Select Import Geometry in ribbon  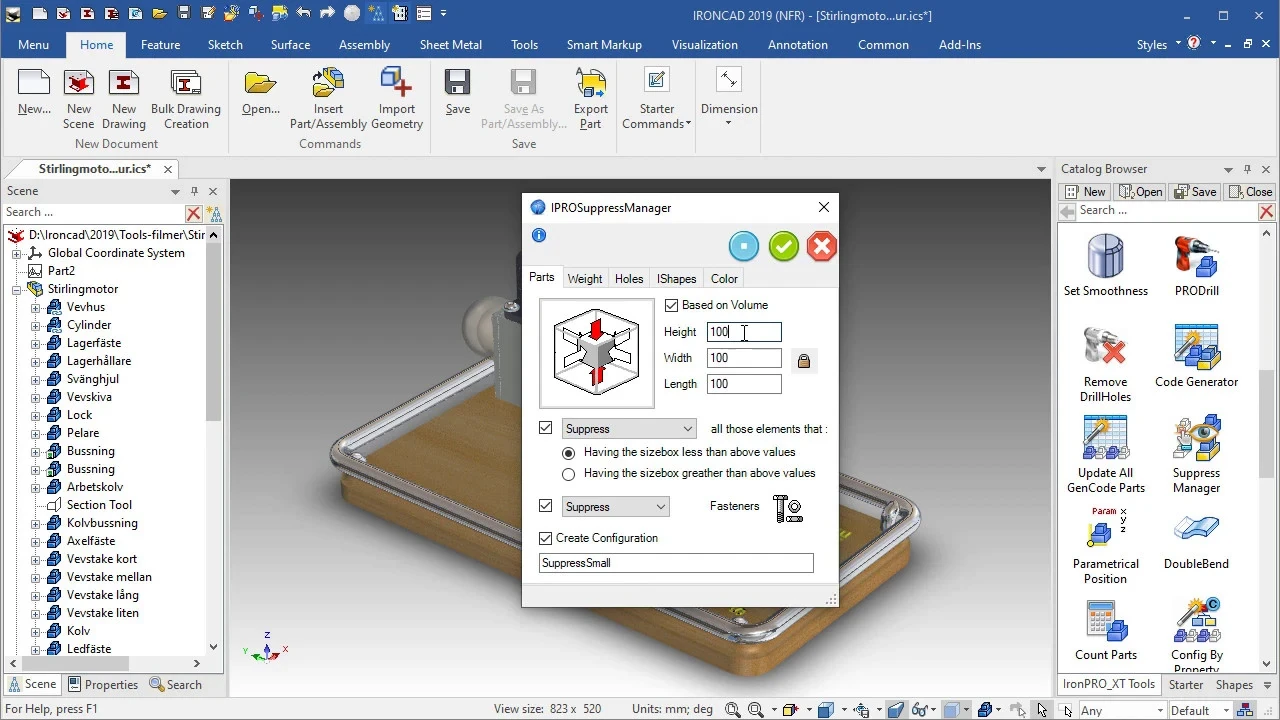coord(397,99)
